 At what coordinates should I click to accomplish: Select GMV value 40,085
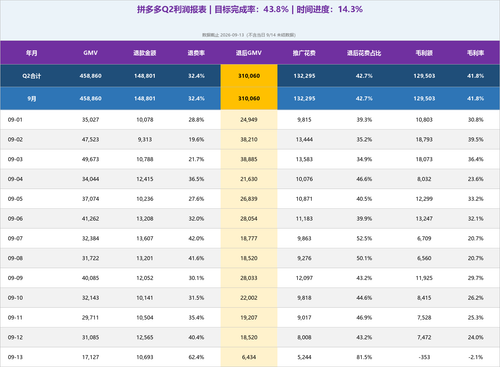(90, 278)
